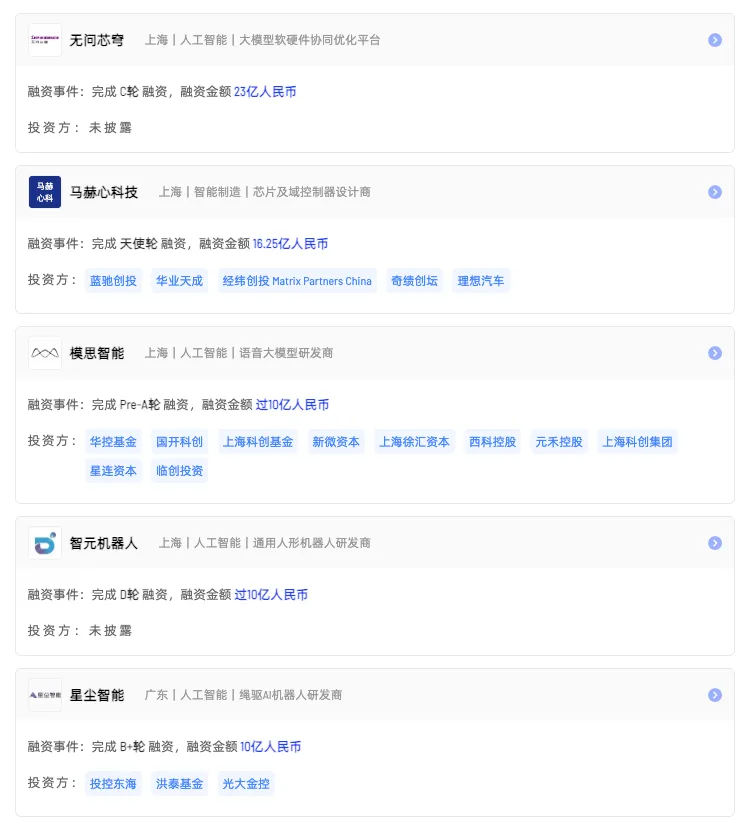Viewport: 751px width, 834px height.
Task: Select investor tag 上海徐汇资本
Action: [x=414, y=441]
